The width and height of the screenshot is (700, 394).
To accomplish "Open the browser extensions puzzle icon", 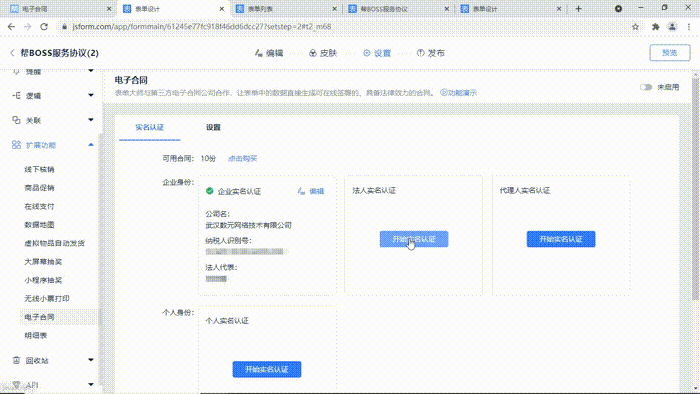I will click(655, 27).
